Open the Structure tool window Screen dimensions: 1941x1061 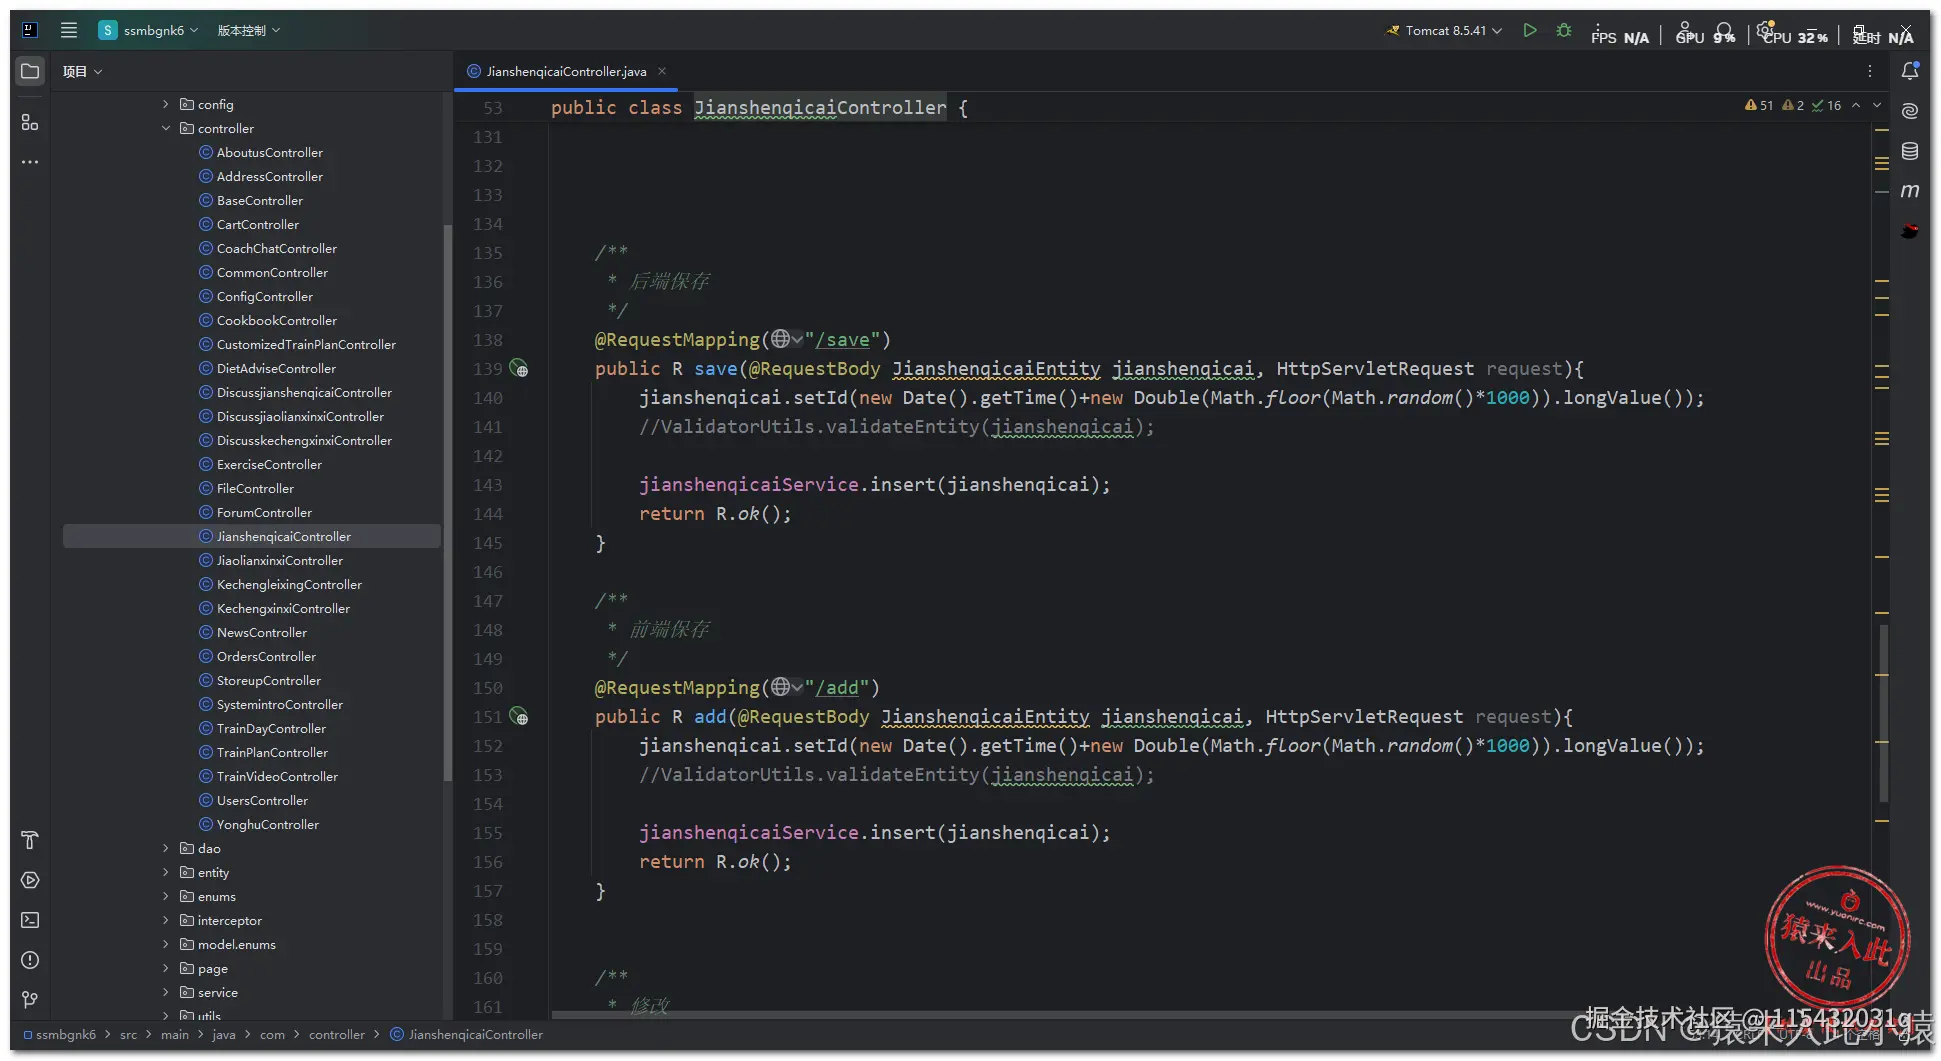click(x=30, y=122)
